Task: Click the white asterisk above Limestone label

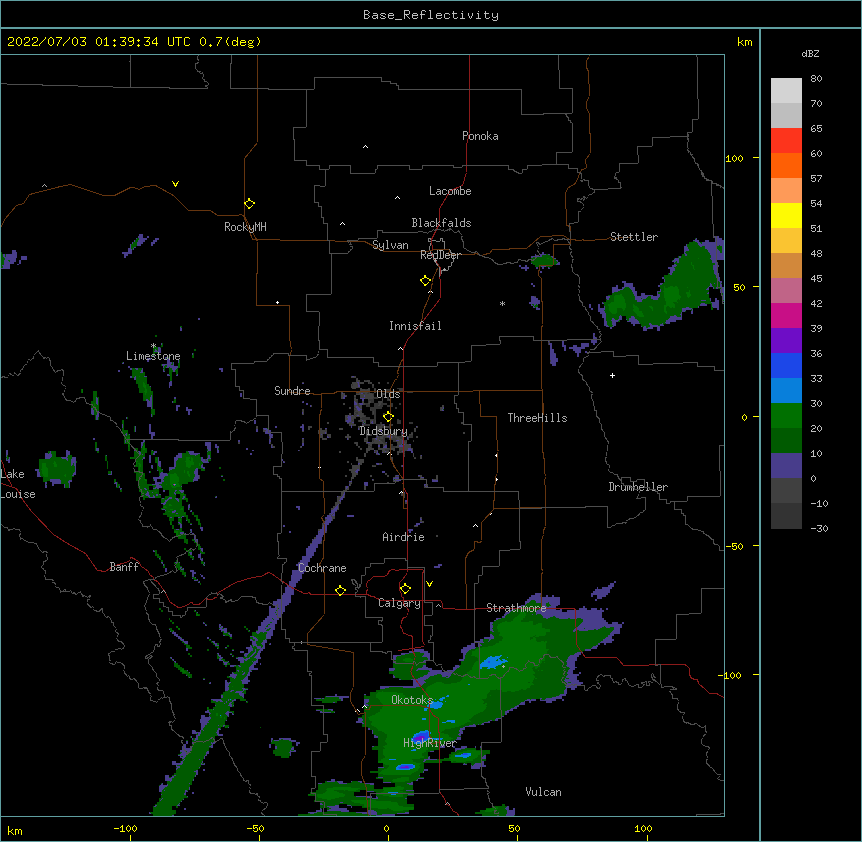Action: 153,346
